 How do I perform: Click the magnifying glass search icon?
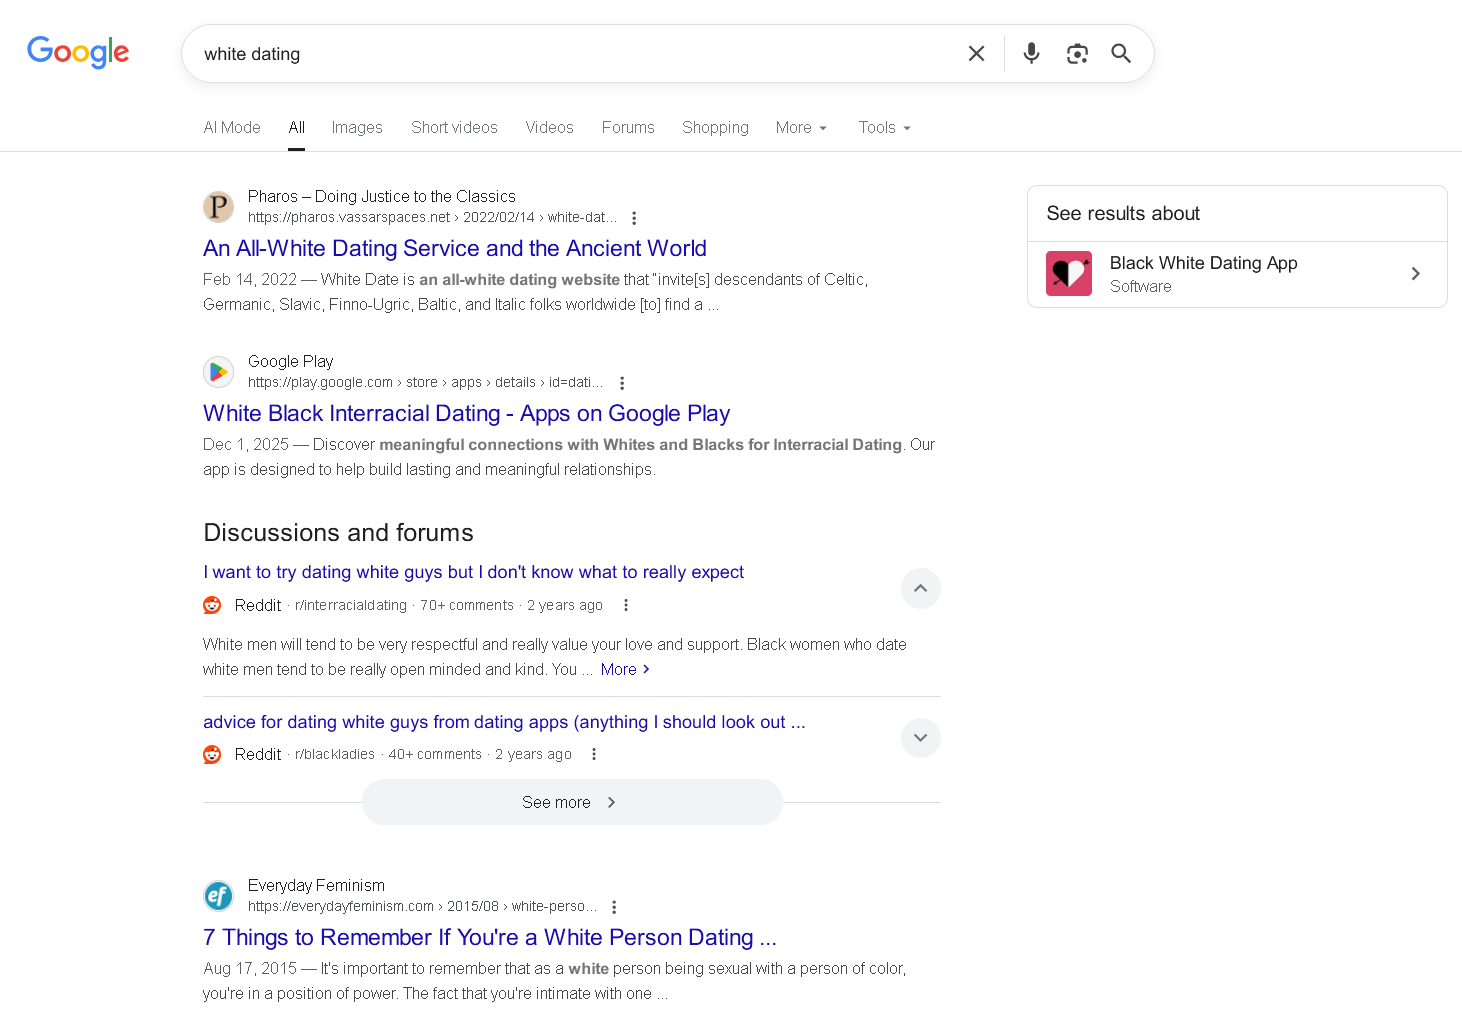point(1121,54)
